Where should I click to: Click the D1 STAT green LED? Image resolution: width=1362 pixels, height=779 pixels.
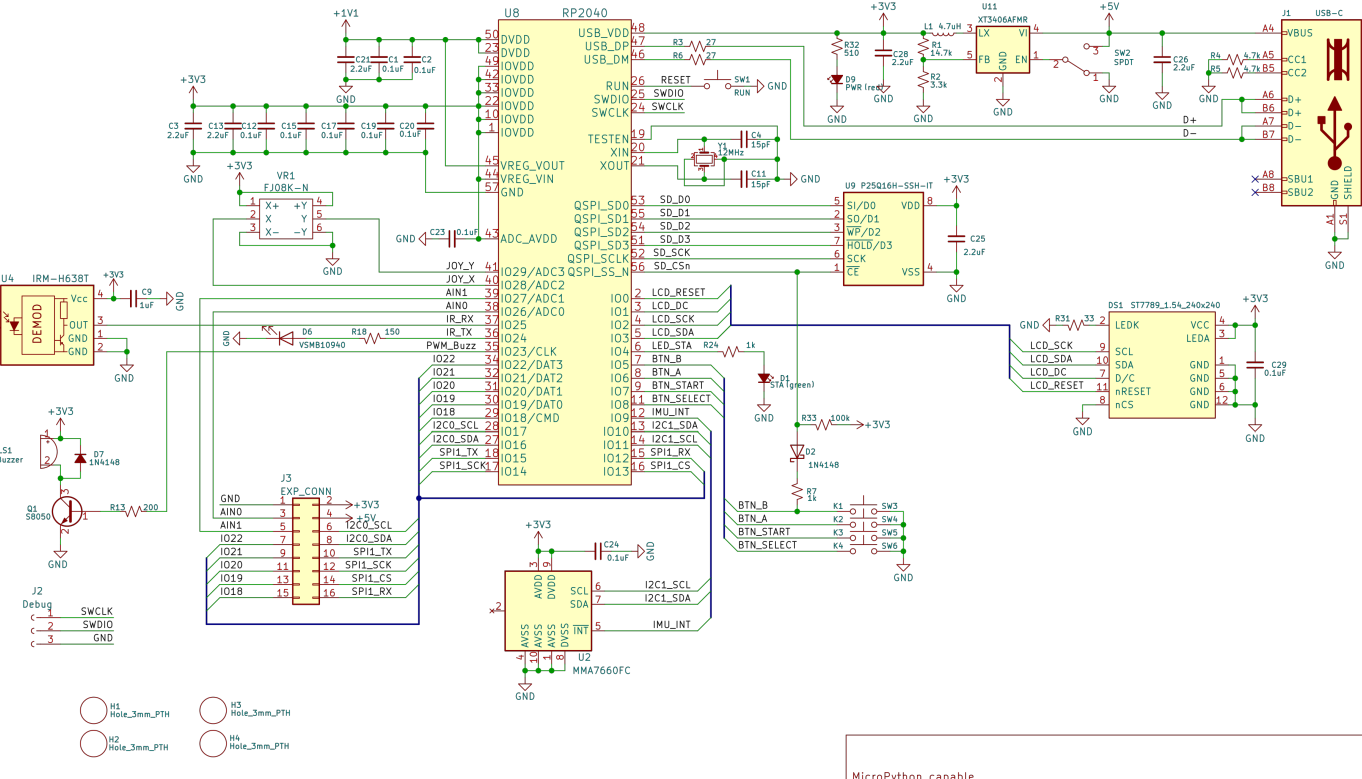[765, 379]
